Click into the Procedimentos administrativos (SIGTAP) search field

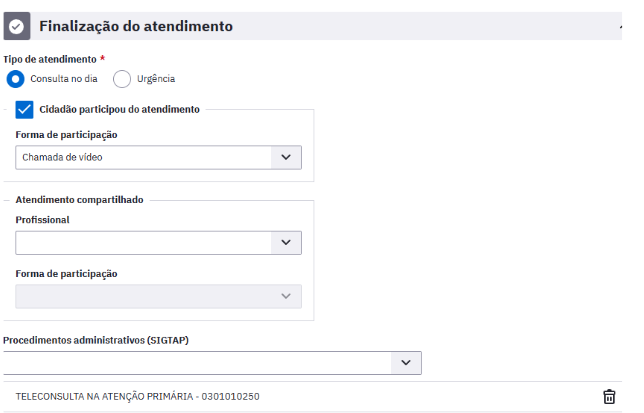197,363
